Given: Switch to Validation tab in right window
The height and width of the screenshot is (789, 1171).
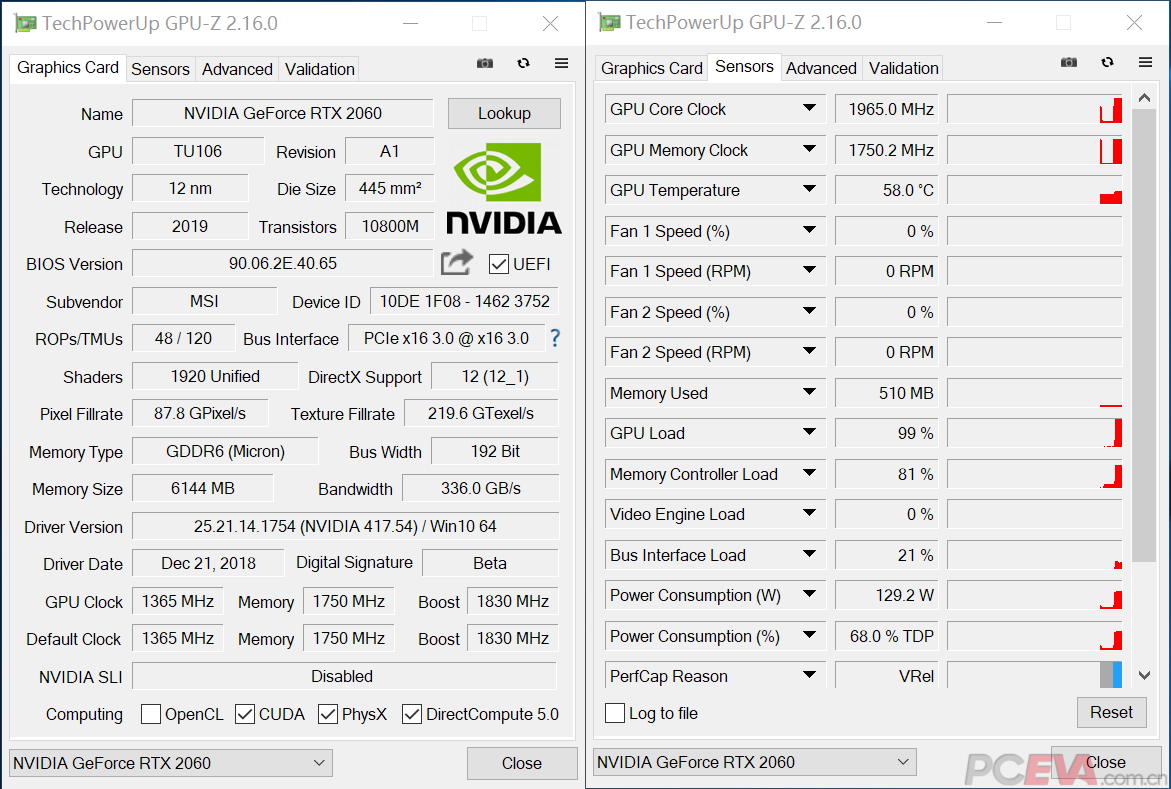Looking at the screenshot, I should (904, 69).
